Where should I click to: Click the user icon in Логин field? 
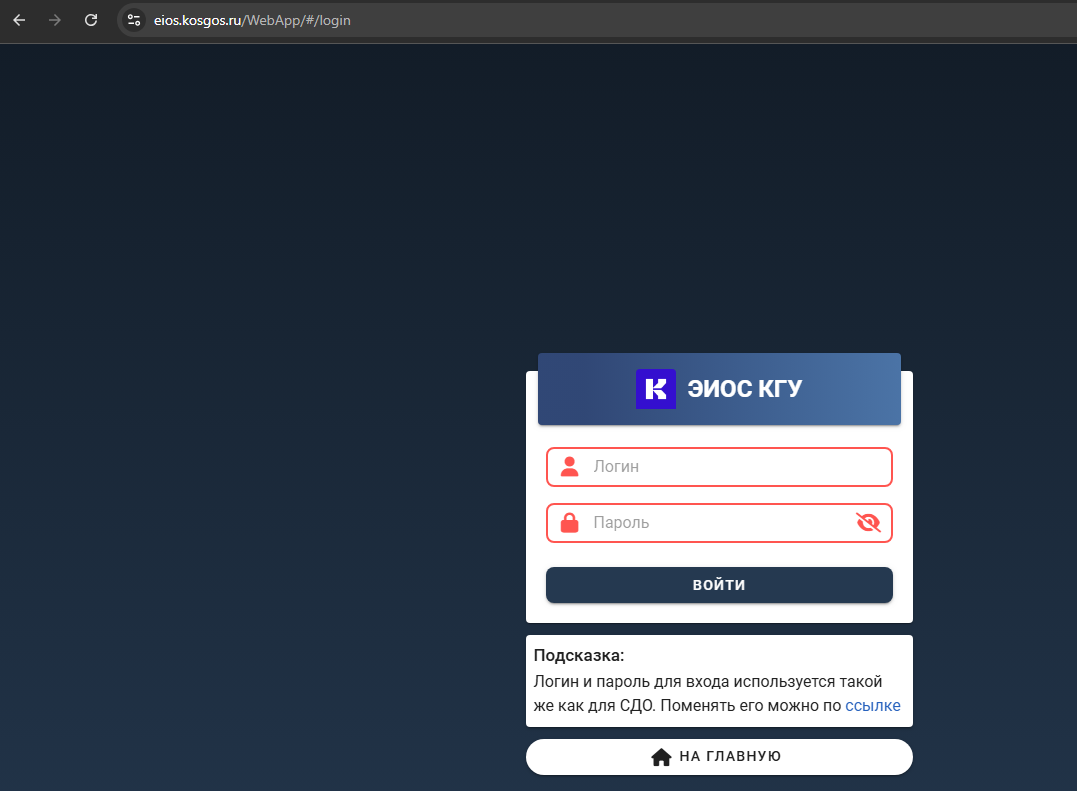(569, 467)
